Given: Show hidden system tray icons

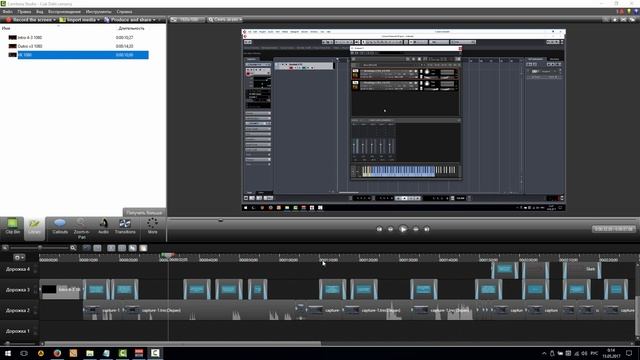Looking at the screenshot, I should point(544,353).
